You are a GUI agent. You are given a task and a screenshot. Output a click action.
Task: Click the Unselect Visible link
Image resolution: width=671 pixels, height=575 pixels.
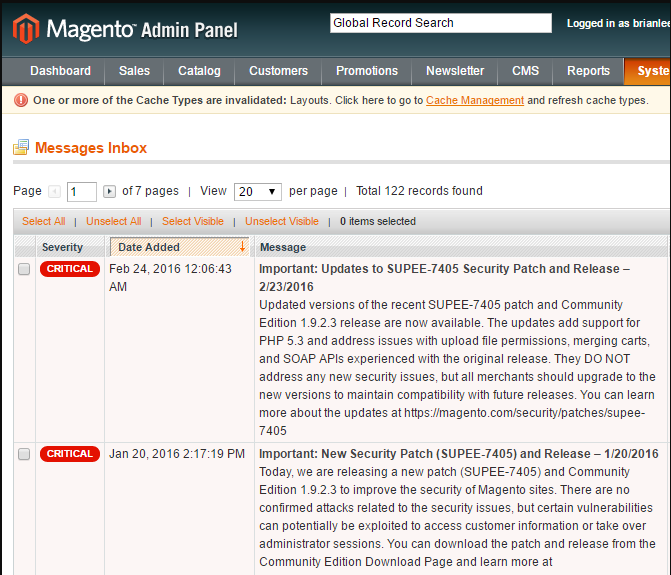pyautogui.click(x=282, y=221)
